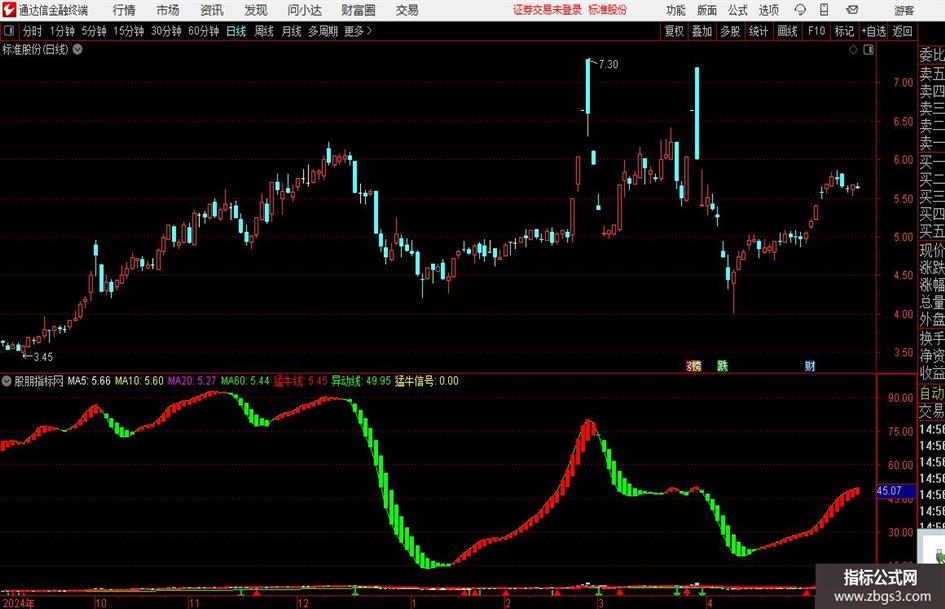
Task: Switch to 月线 monthly period
Action: 292,31
